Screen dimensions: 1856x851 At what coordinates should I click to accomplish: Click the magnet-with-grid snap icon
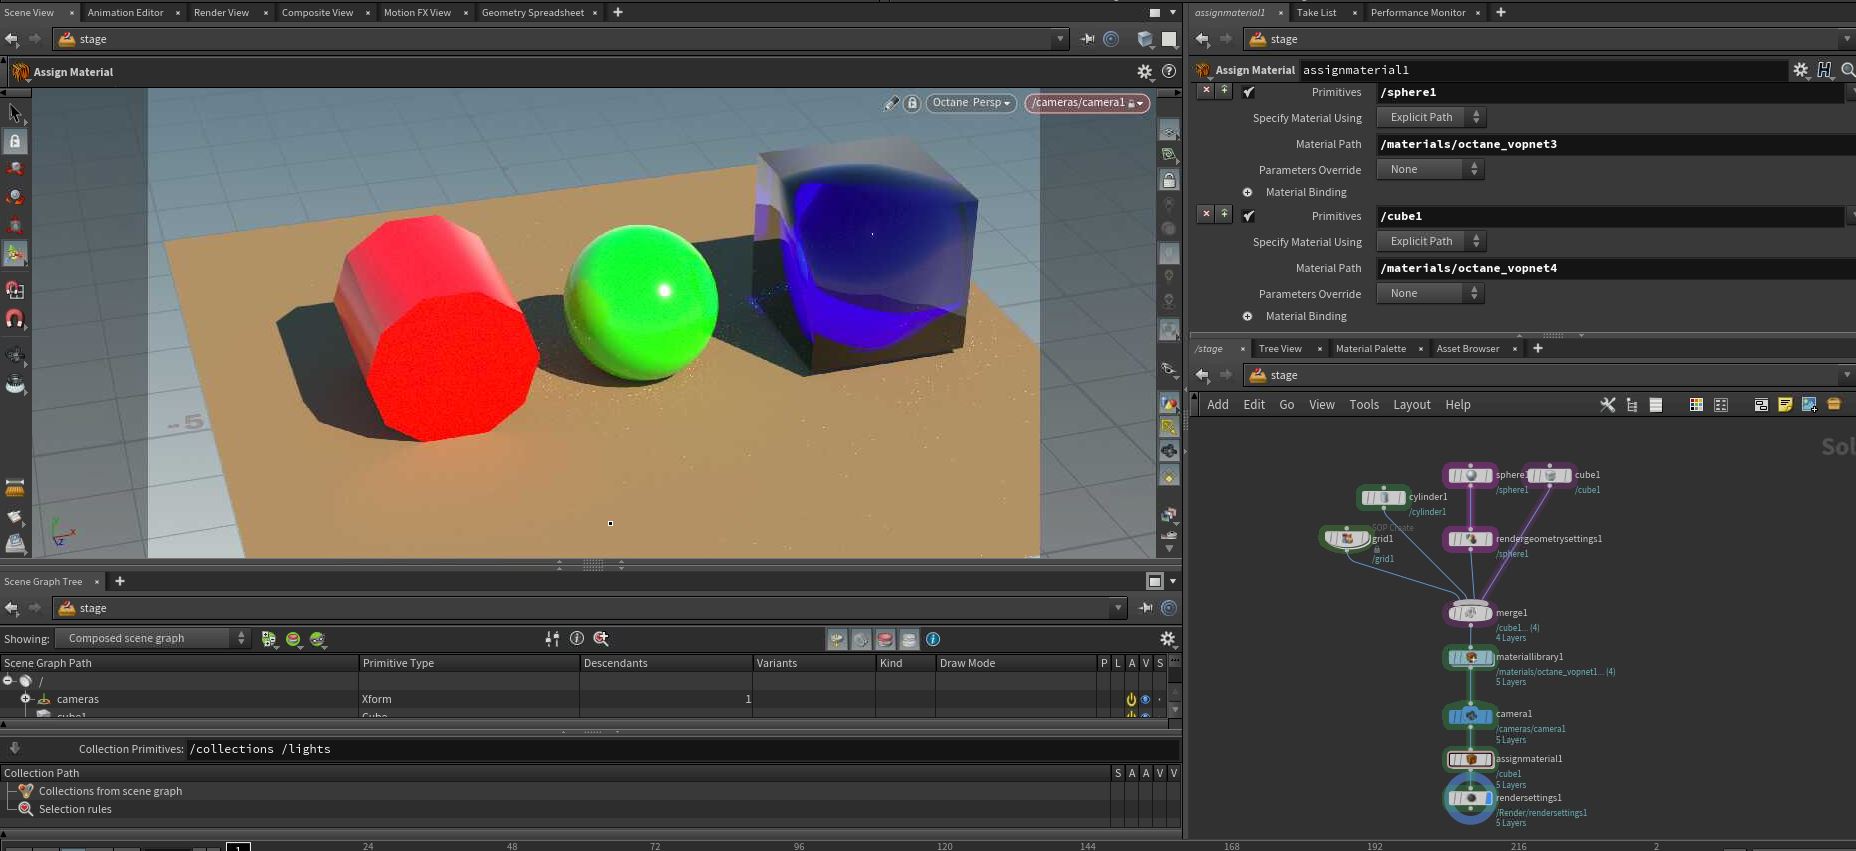click(15, 290)
